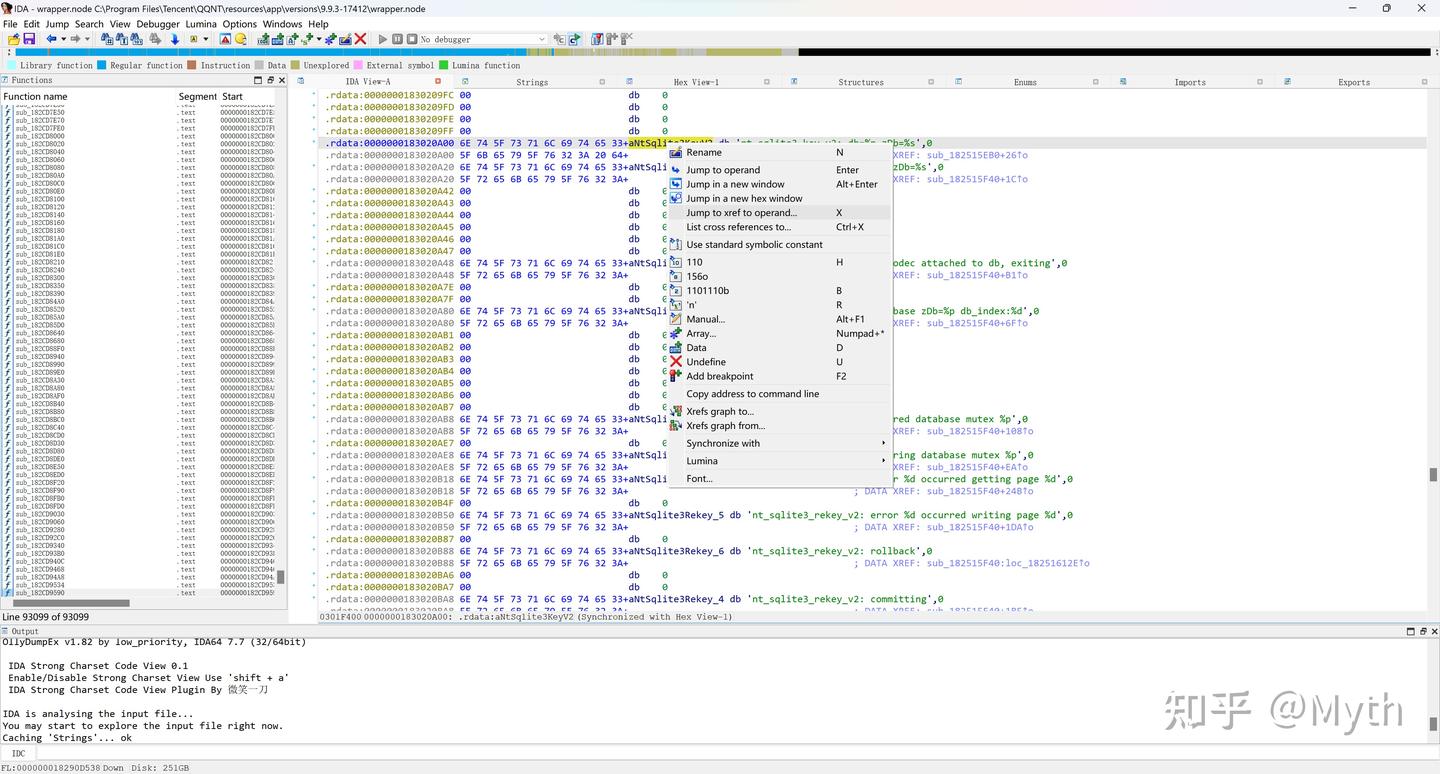The width and height of the screenshot is (1440, 774).
Task: Open the Structures tab
Action: point(861,82)
